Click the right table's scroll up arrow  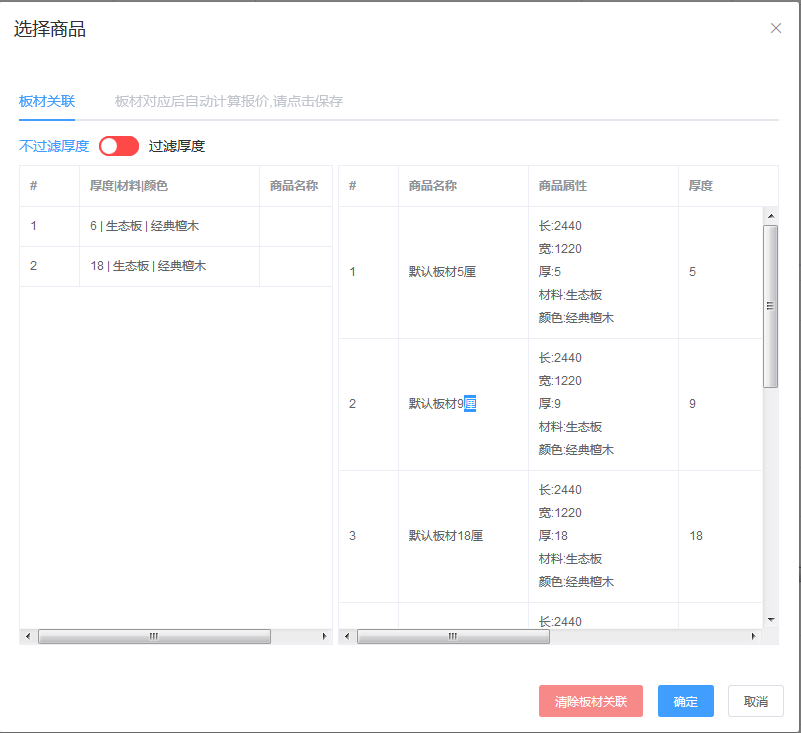(770, 216)
